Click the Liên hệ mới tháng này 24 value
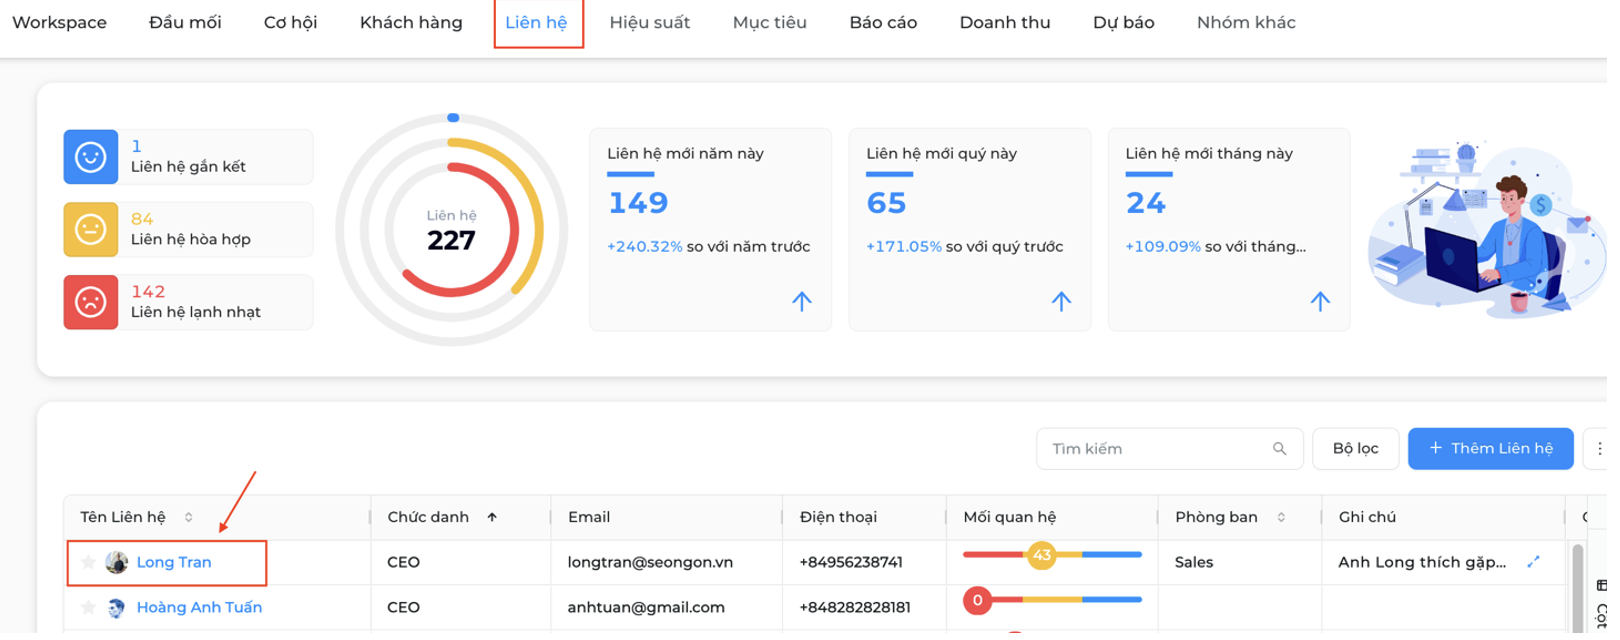Screen dimensions: 1620x640 tap(1146, 203)
